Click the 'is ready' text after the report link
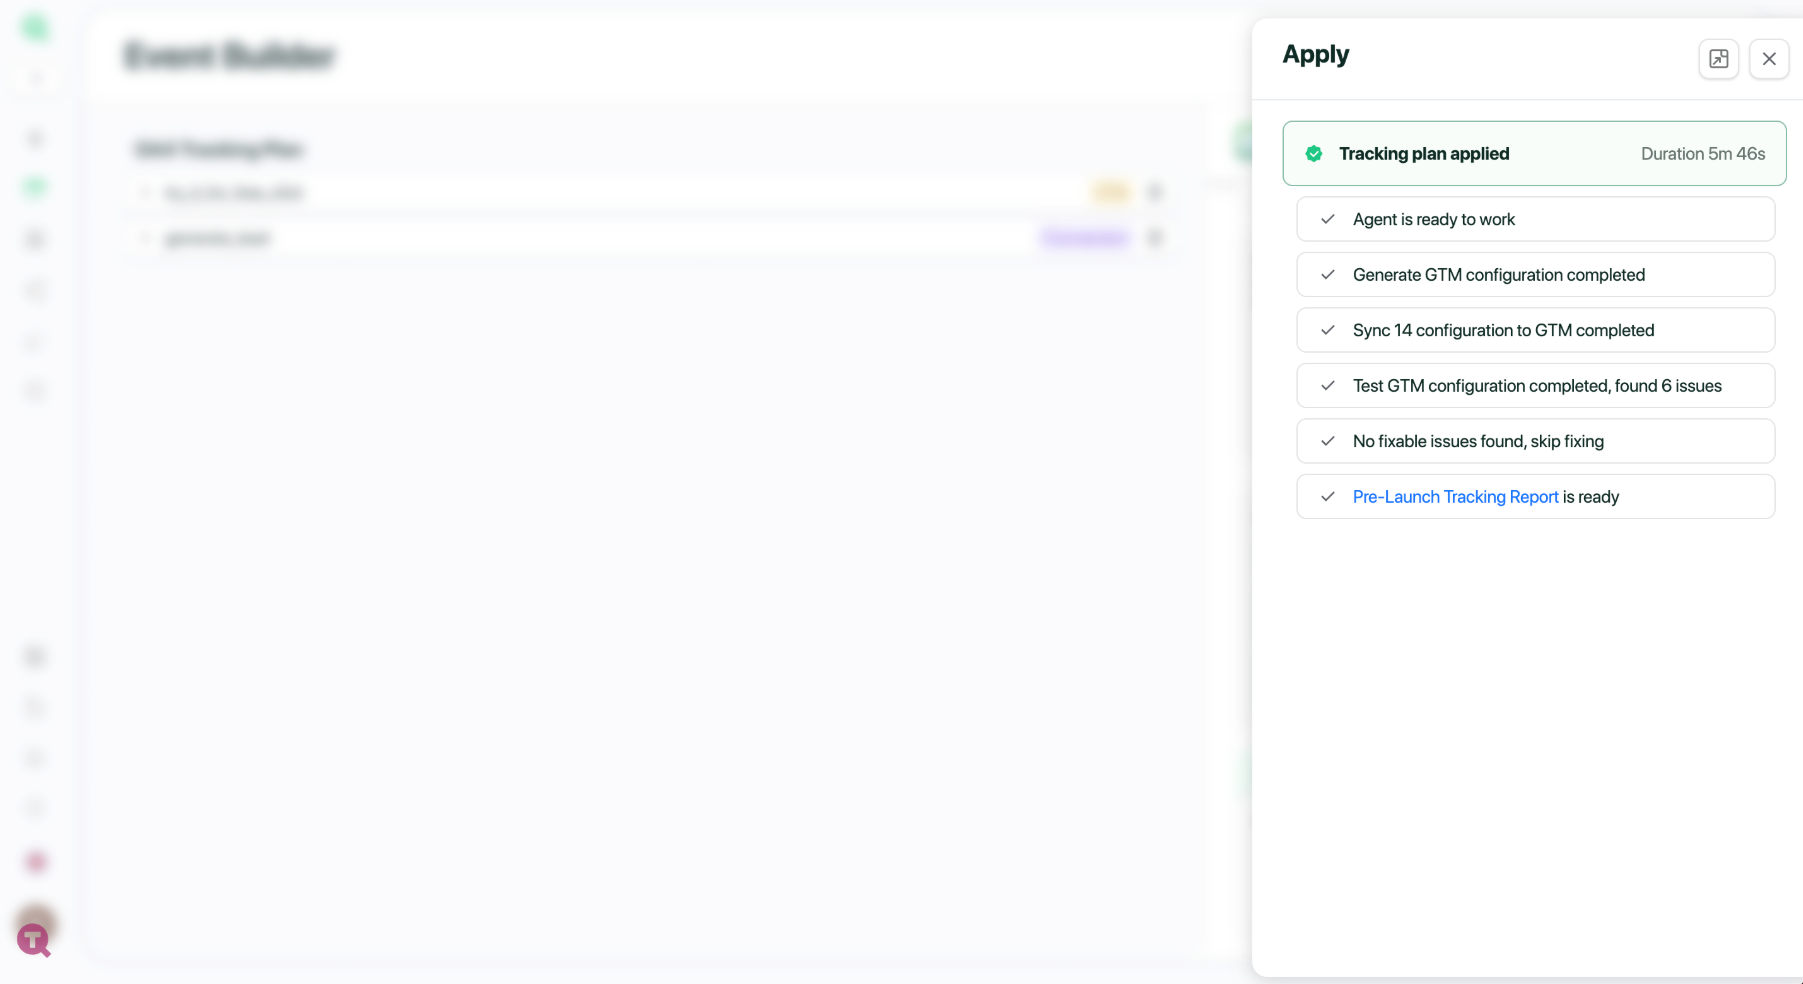The image size is (1803, 984). click(1591, 497)
